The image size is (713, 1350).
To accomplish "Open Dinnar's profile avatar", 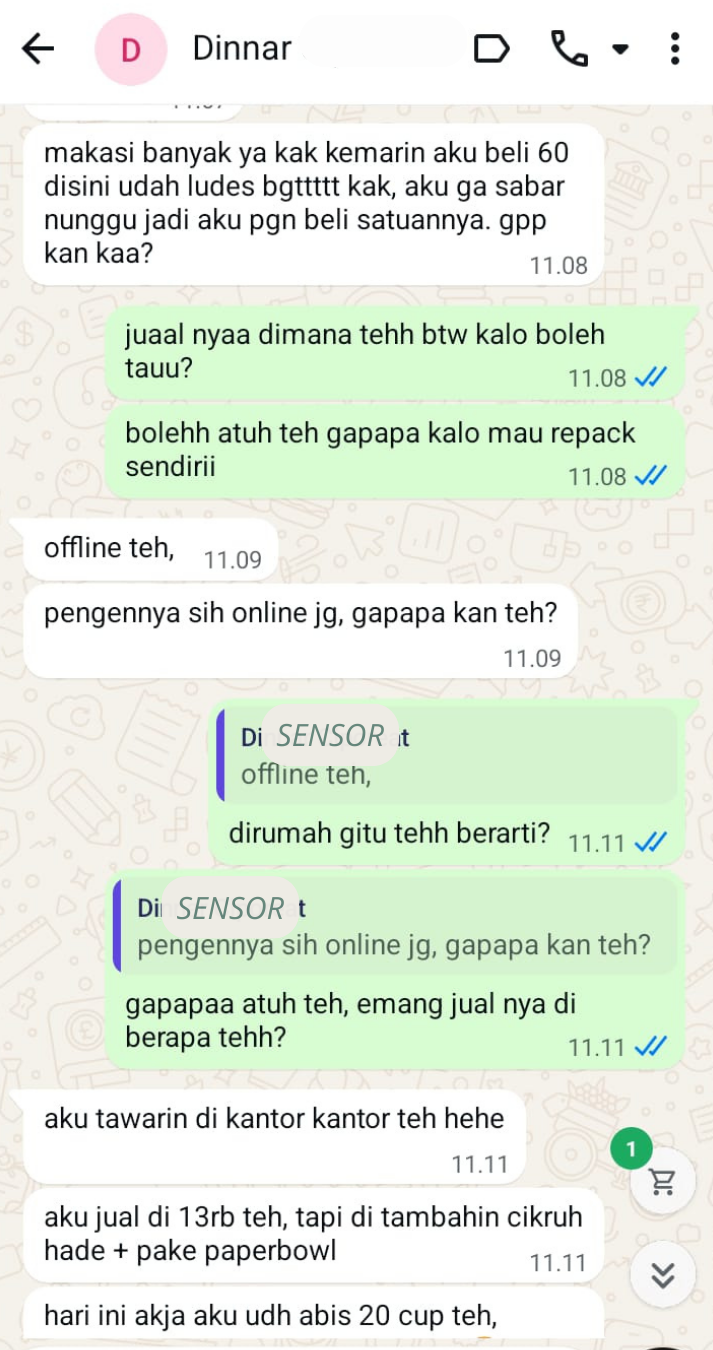I will pos(130,49).
